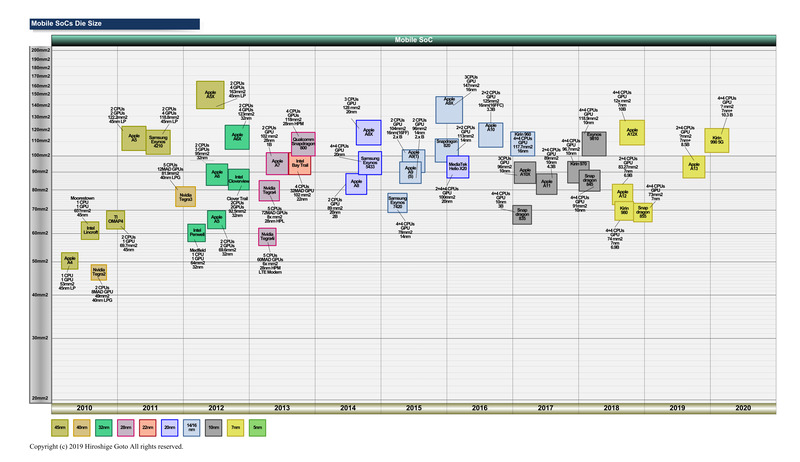
Task: Select the Nvidia Tegra3 chip box
Action: 185,197
